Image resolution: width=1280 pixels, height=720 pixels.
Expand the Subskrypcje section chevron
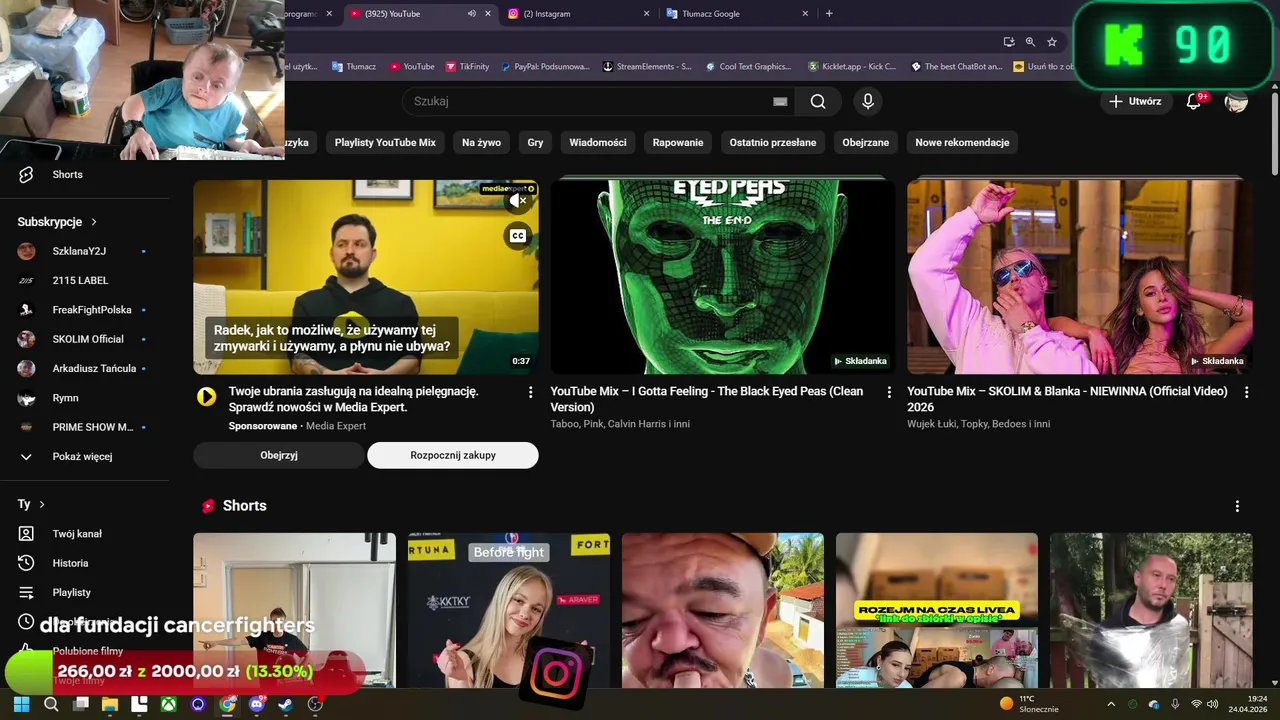94,222
